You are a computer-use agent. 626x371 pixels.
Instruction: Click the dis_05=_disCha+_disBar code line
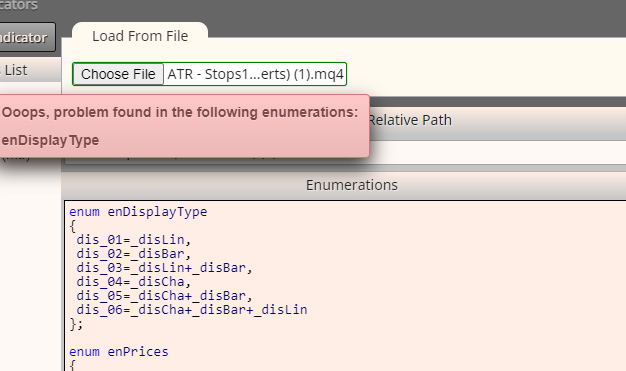[x=164, y=296]
